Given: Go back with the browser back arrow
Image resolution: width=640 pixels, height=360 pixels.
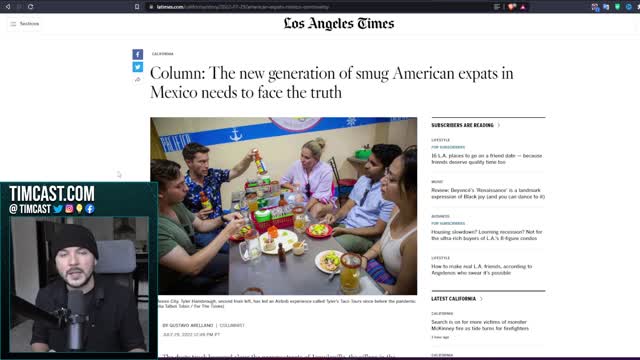Looking at the screenshot, I should tap(8, 7).
